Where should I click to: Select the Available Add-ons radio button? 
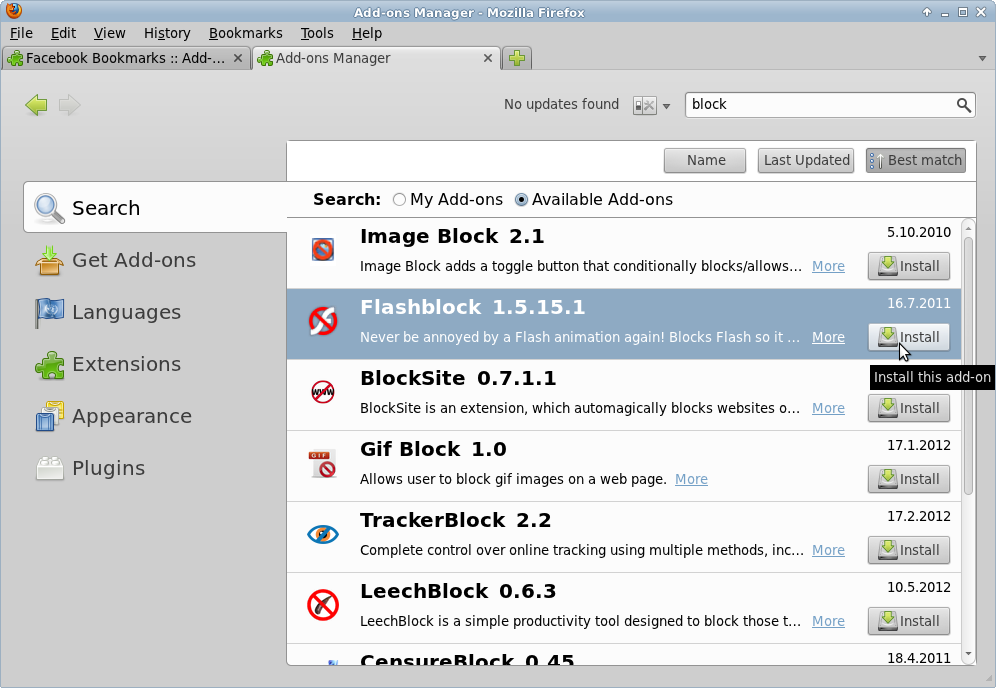521,199
